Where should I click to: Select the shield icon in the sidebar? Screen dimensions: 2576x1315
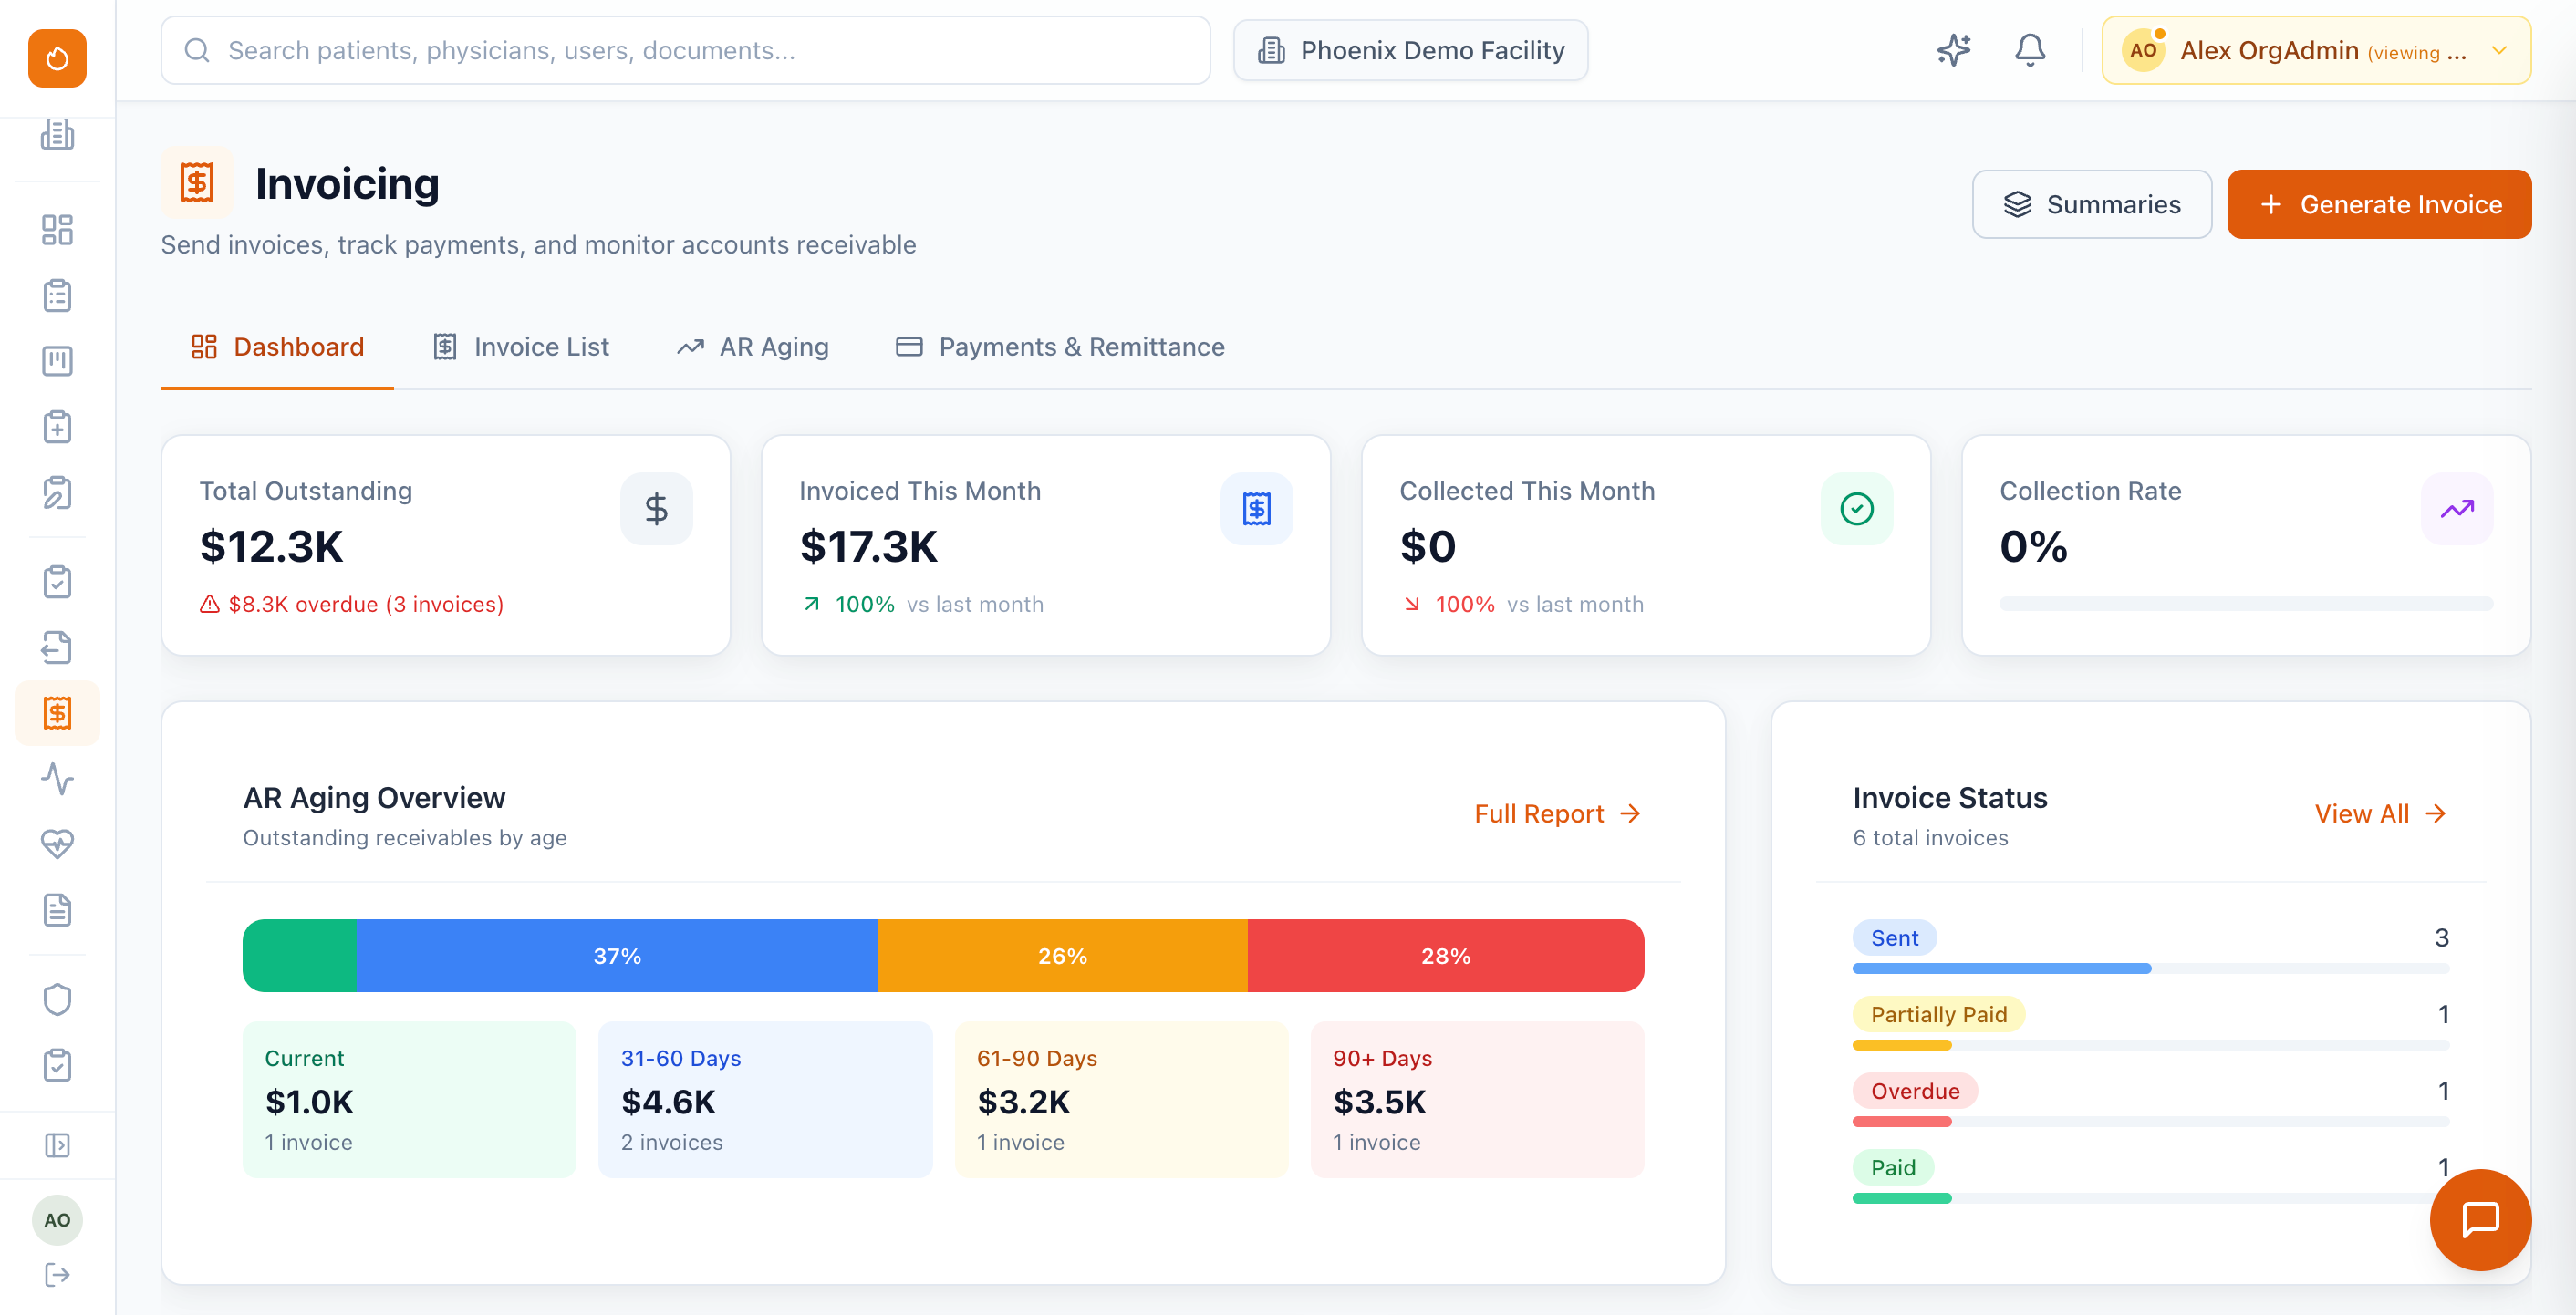(57, 999)
